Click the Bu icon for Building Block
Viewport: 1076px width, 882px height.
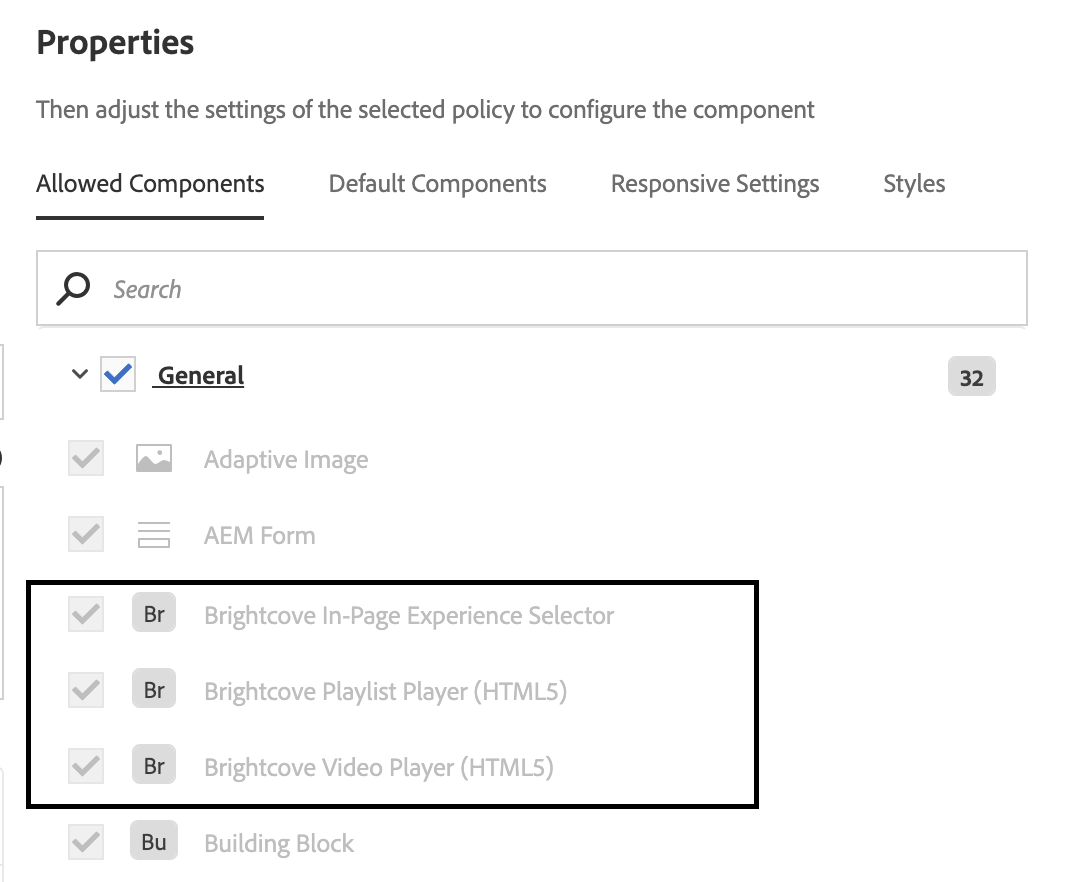point(153,841)
